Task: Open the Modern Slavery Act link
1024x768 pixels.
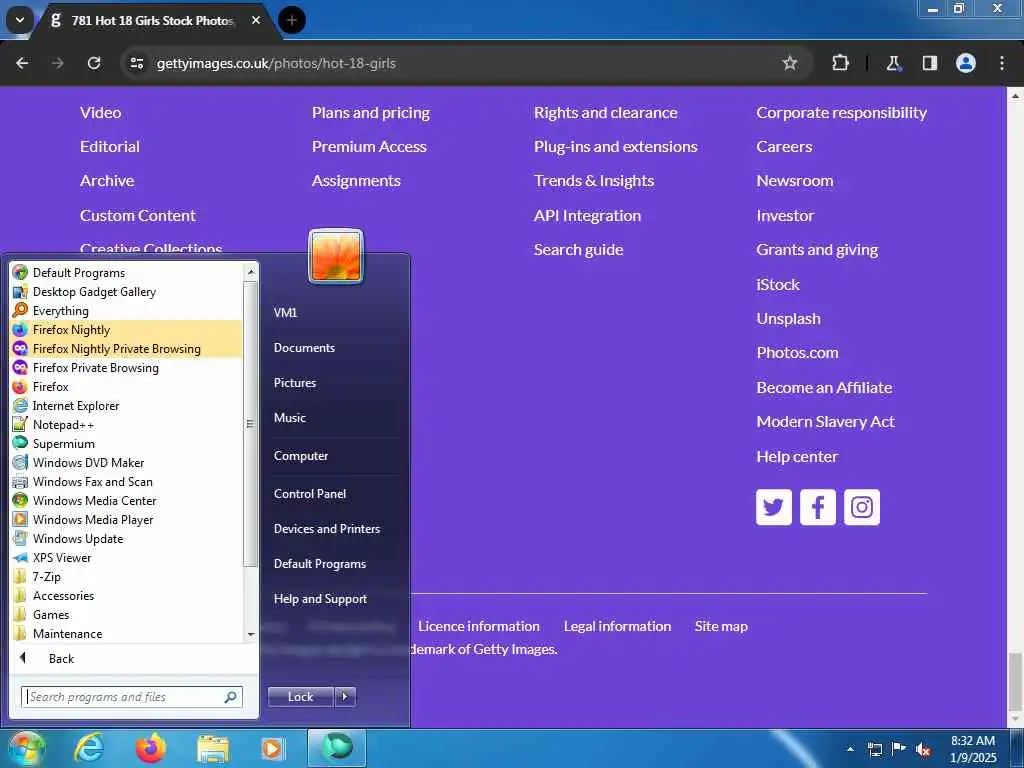Action: tap(825, 422)
